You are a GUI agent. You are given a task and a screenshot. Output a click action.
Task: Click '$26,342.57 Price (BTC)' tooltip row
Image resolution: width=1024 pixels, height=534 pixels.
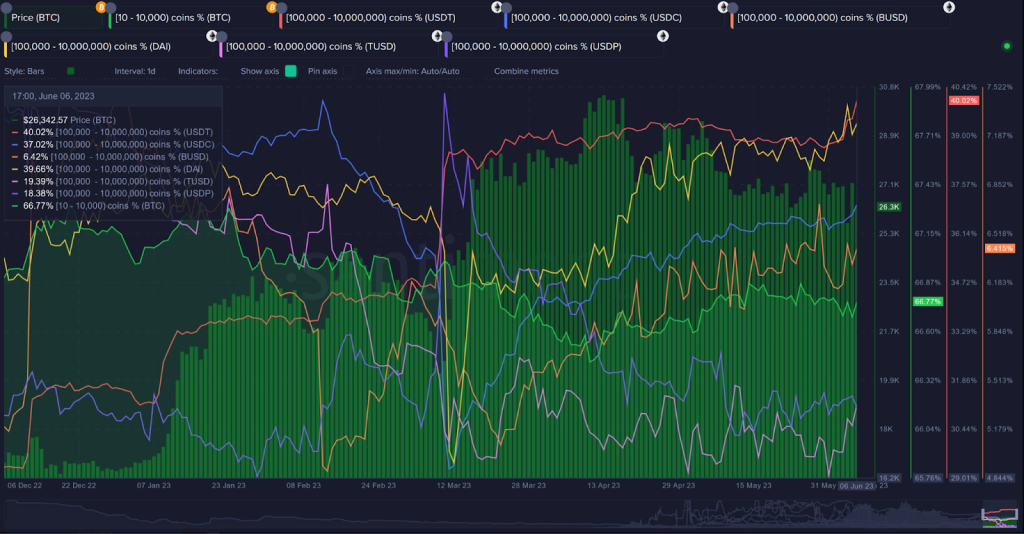click(x=69, y=120)
